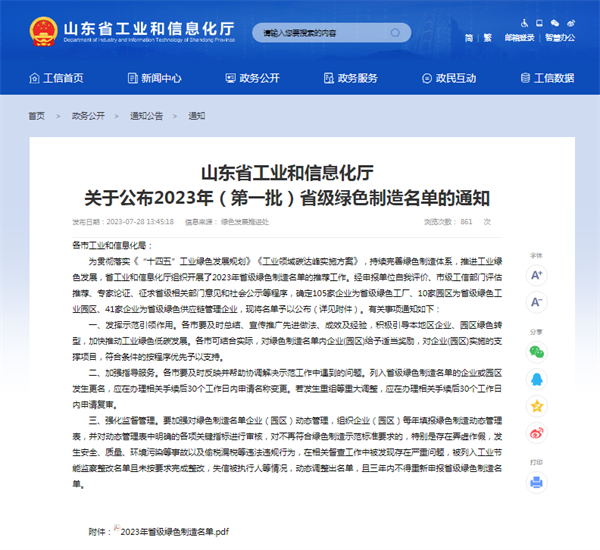
Task: Go to 政务服务 navigation menu
Action: click(x=349, y=78)
